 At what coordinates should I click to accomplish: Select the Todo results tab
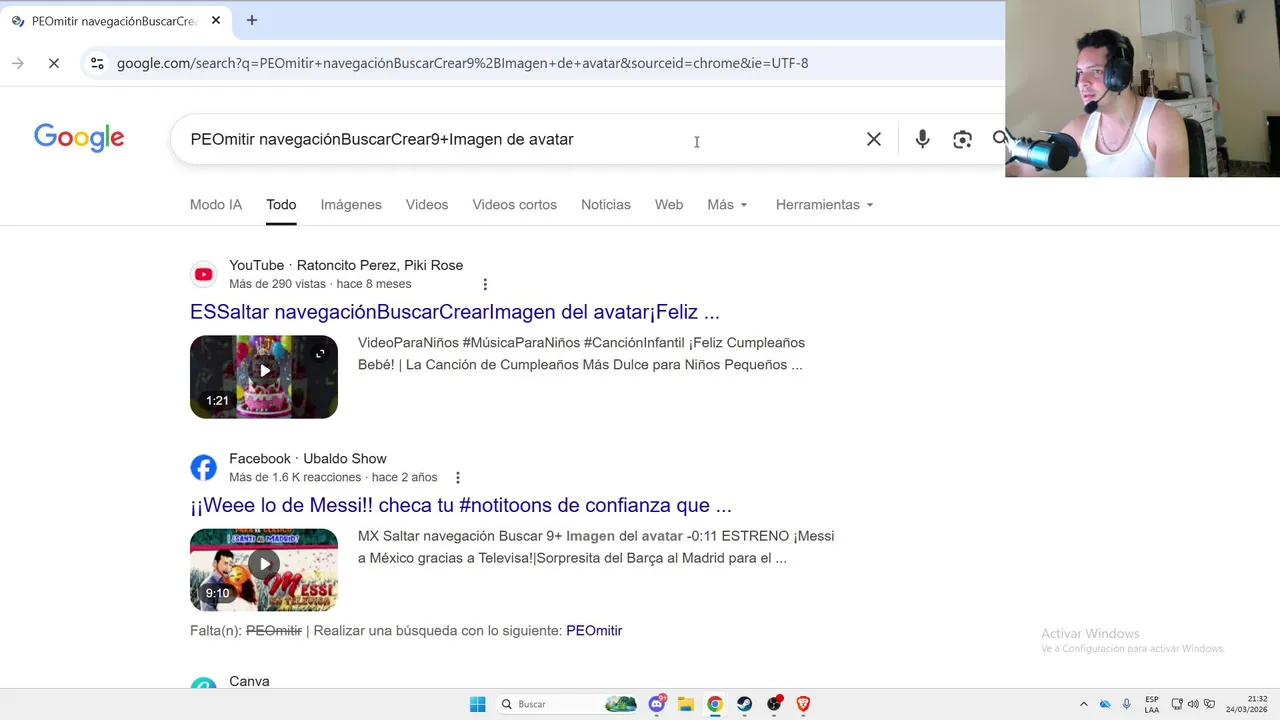[281, 204]
